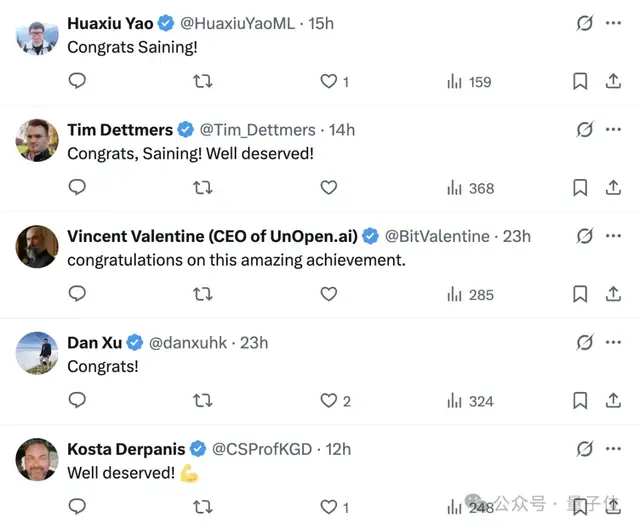Open Tim Dettmers' profile name link
This screenshot has height=529, width=640.
tap(120, 129)
